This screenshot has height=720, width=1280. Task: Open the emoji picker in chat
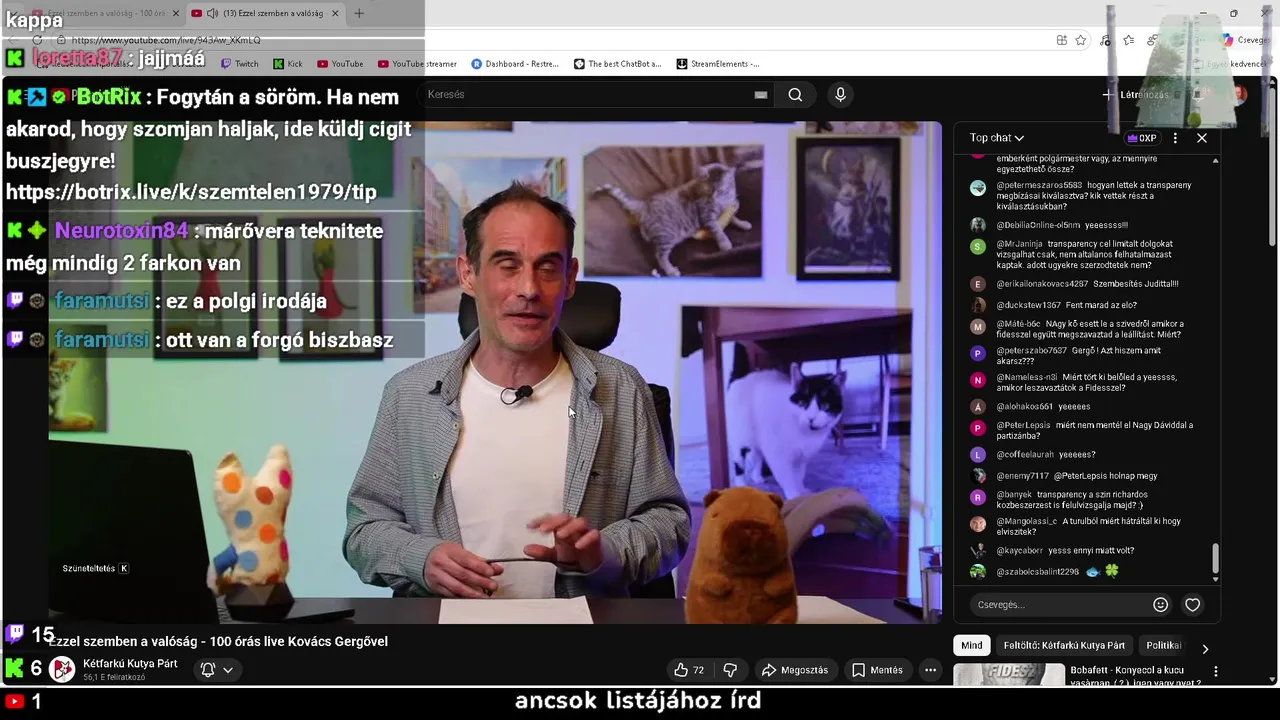click(x=1160, y=605)
